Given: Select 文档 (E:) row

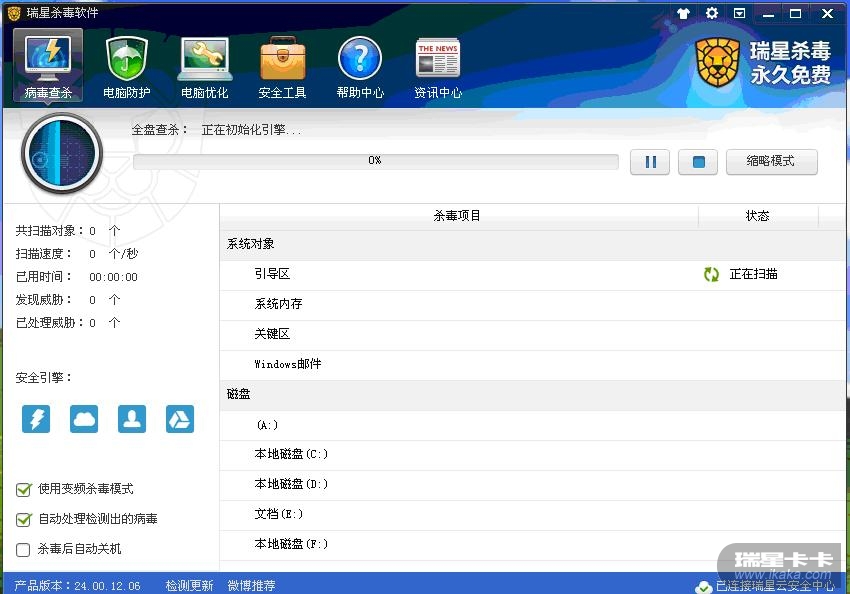Looking at the screenshot, I should click(533, 514).
